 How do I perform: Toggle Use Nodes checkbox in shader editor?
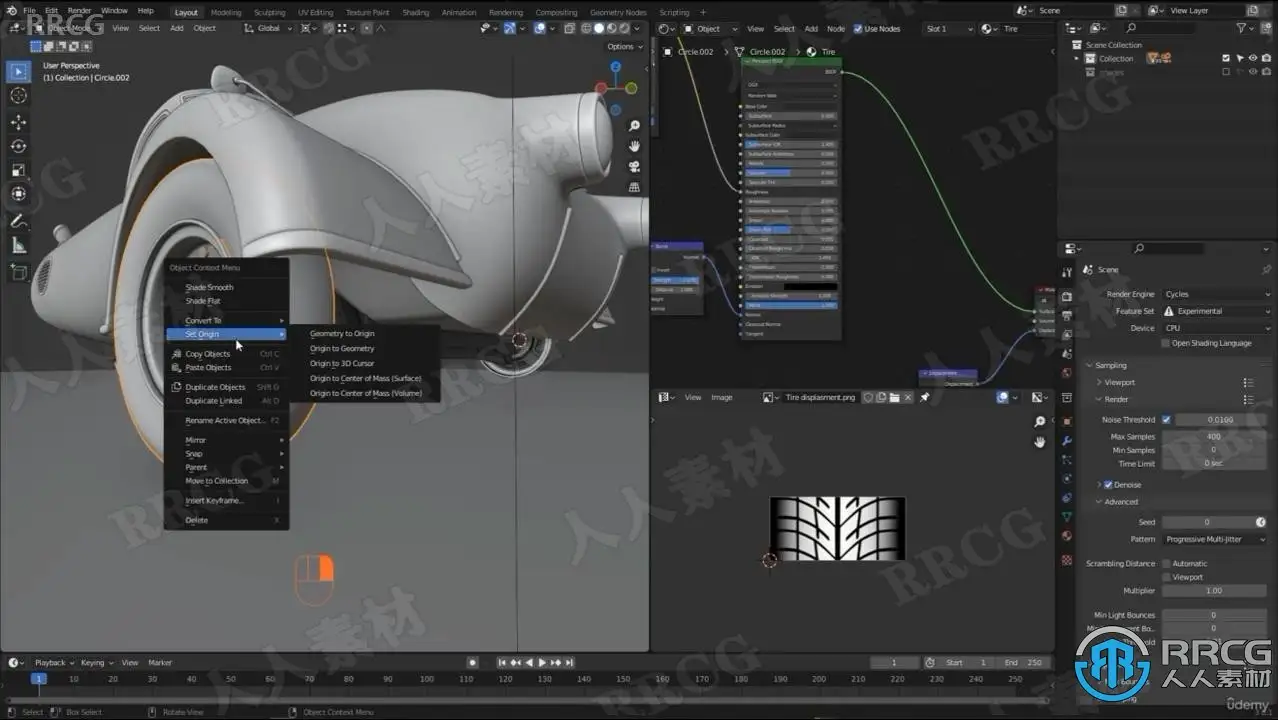click(x=858, y=29)
